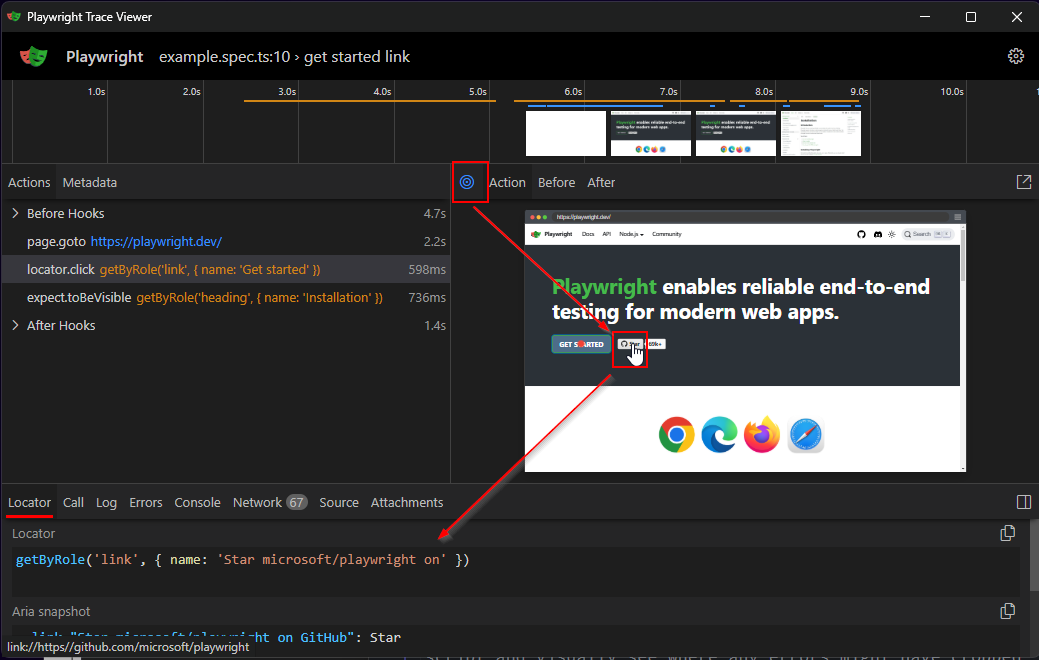Image resolution: width=1039 pixels, height=660 pixels.
Task: Click the test title 'example.spec.ts:10 › get started link'
Action: (x=284, y=57)
